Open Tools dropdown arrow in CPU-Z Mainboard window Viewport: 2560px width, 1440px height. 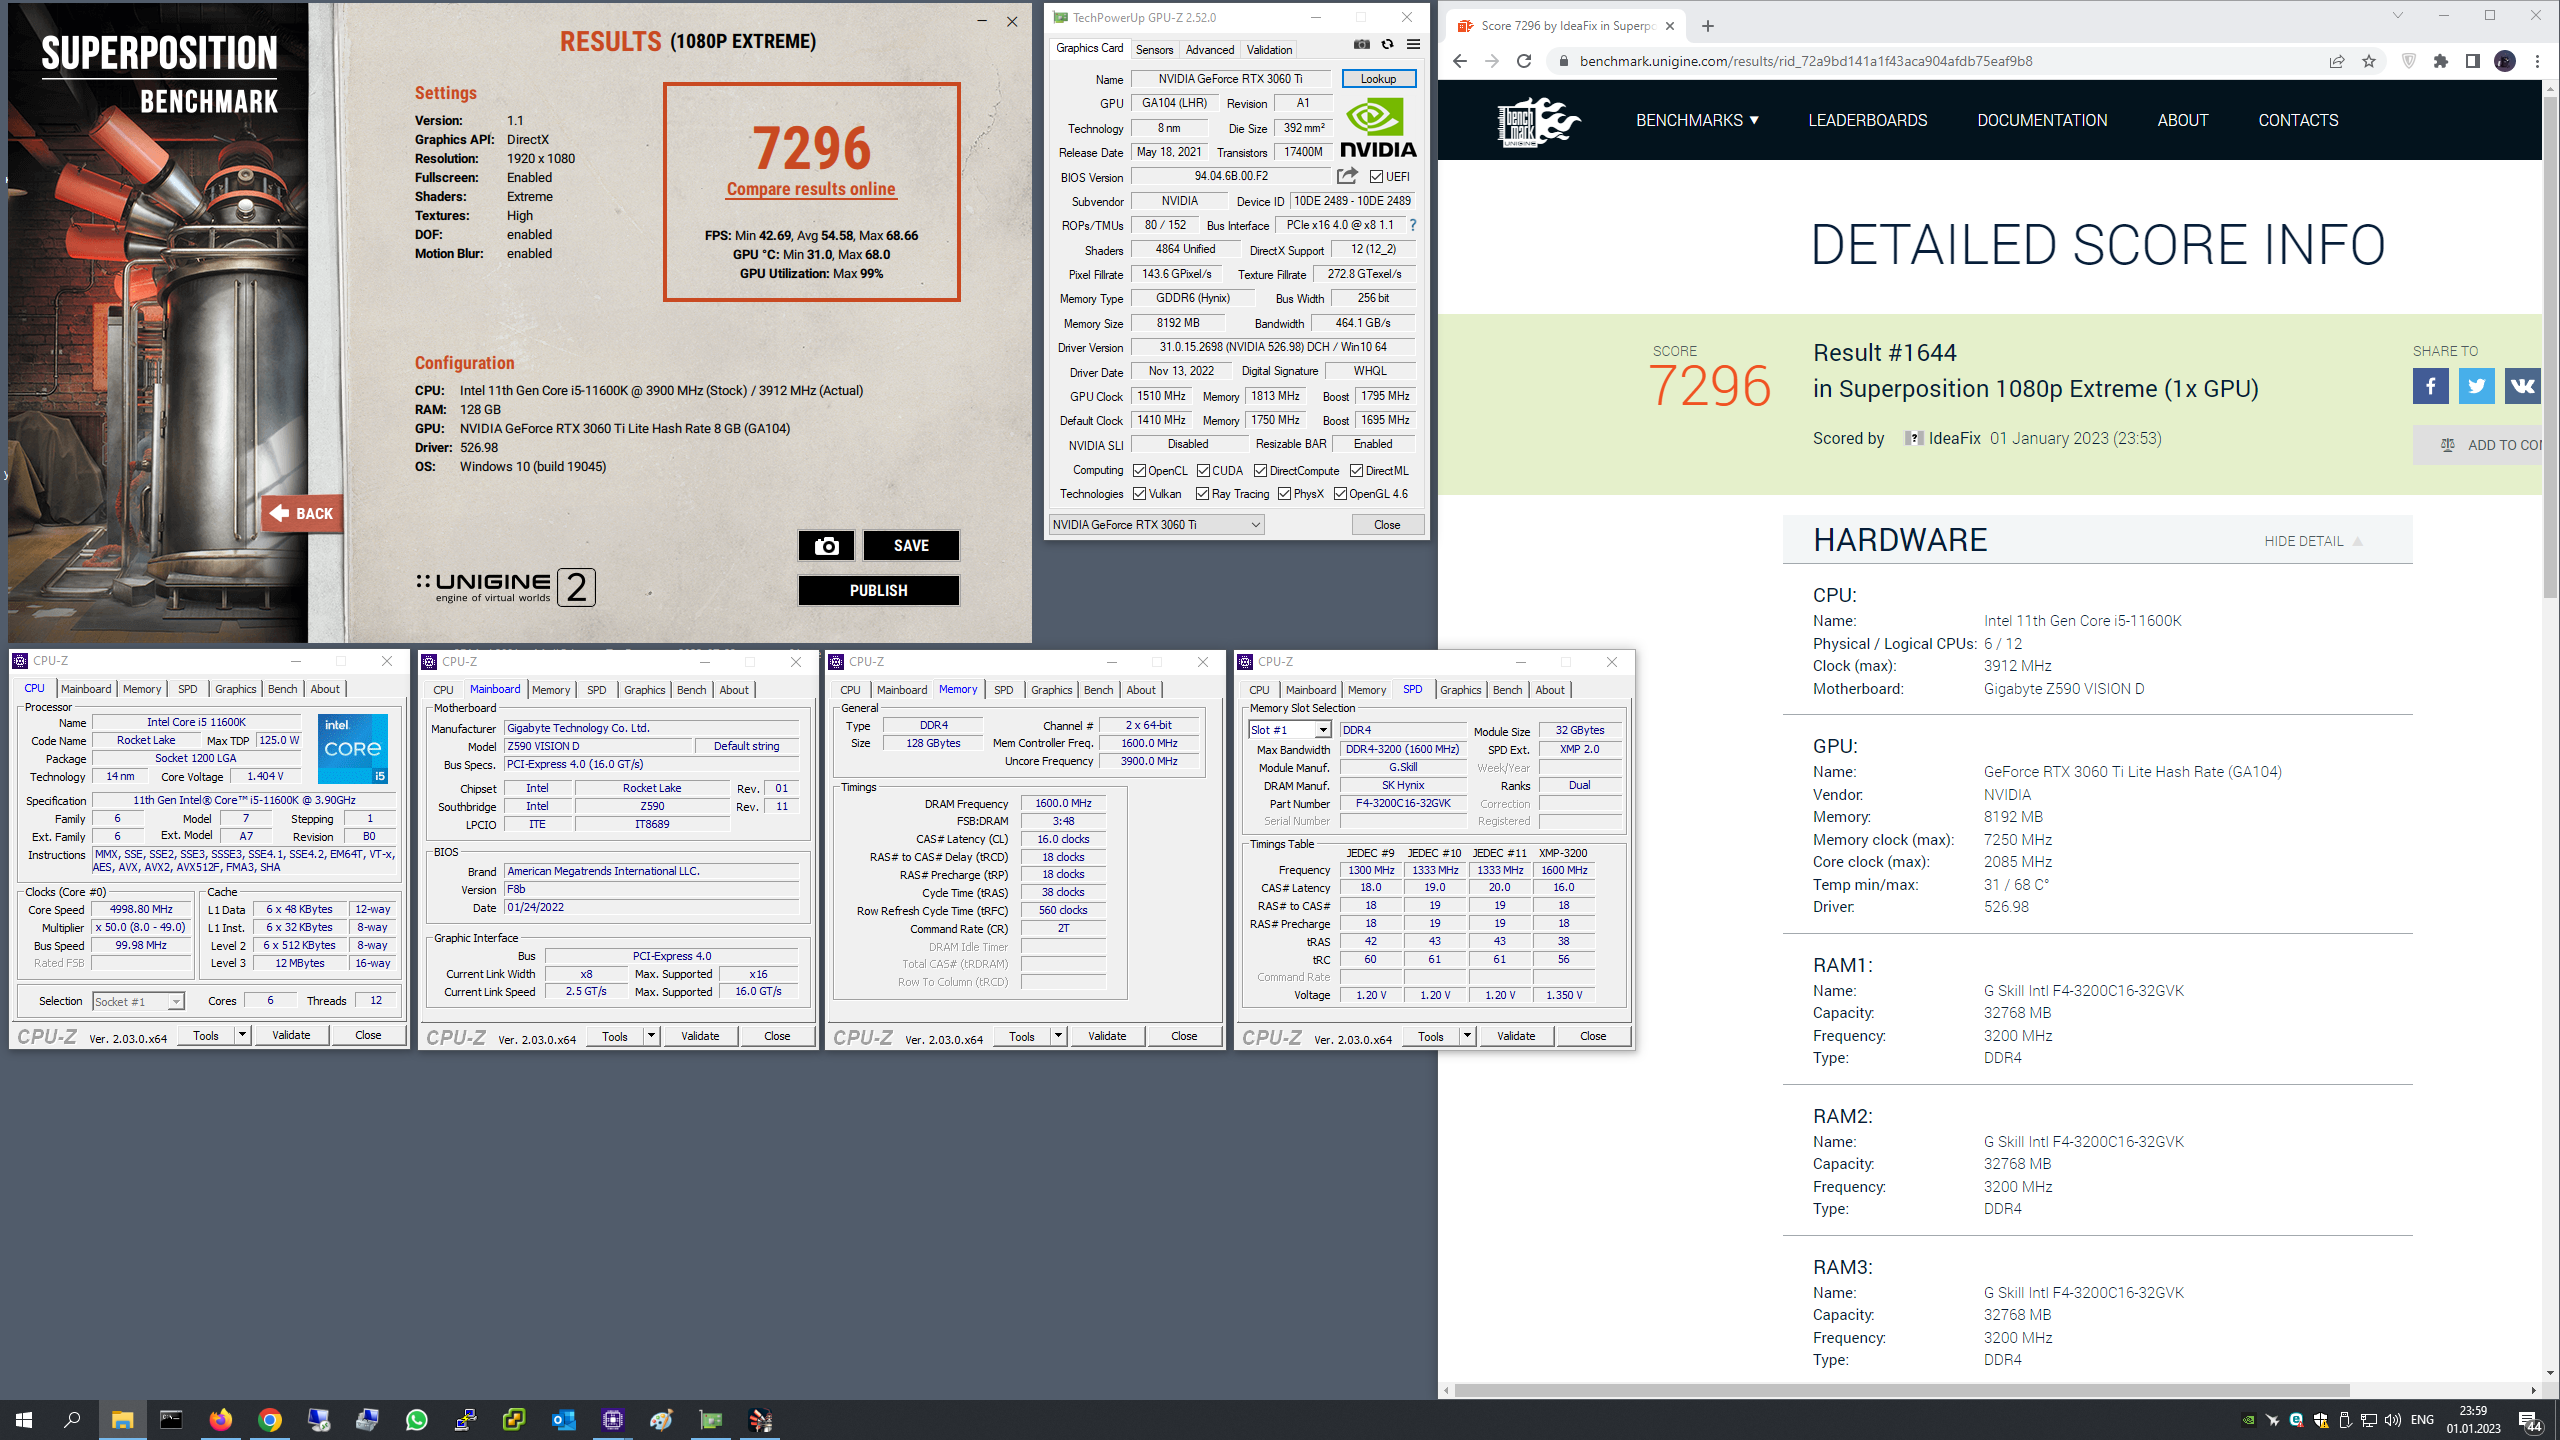pos(651,1036)
